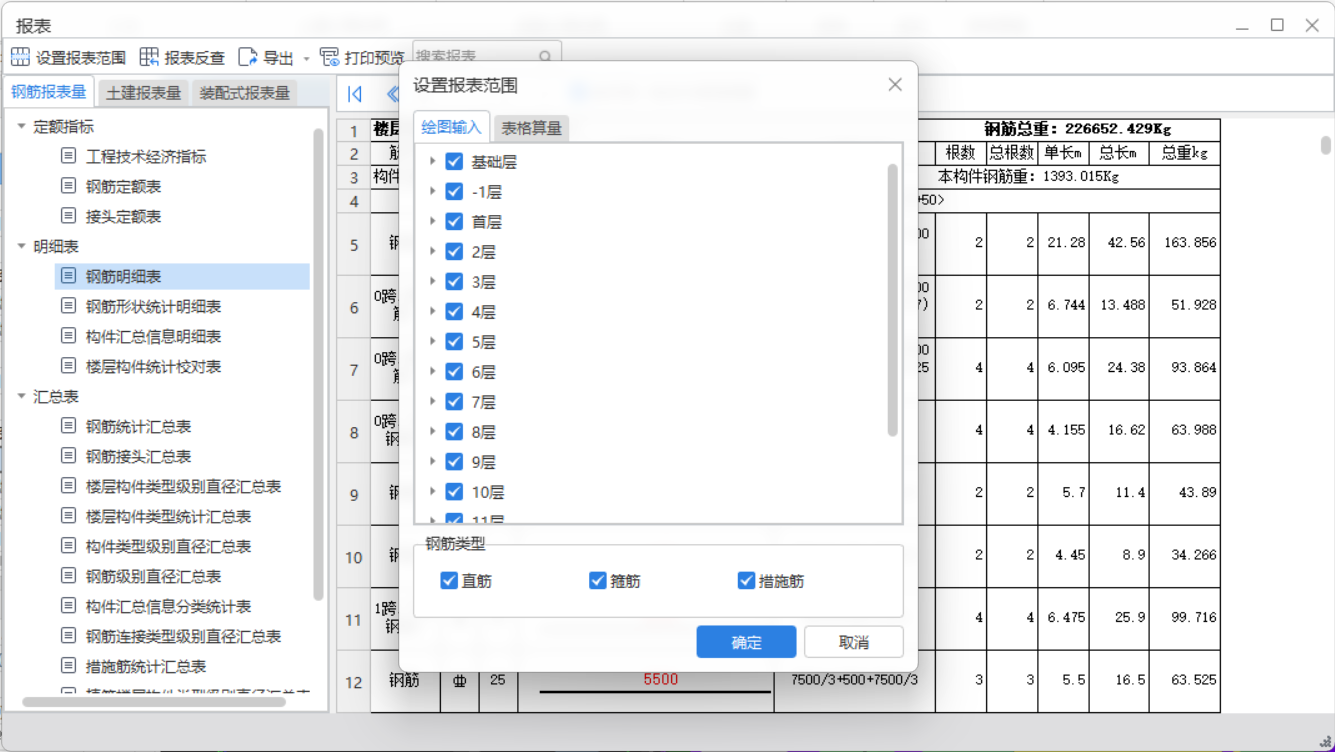Click the report tree horizontal scrollbar
Image resolution: width=1335 pixels, height=752 pixels.
coord(154,702)
